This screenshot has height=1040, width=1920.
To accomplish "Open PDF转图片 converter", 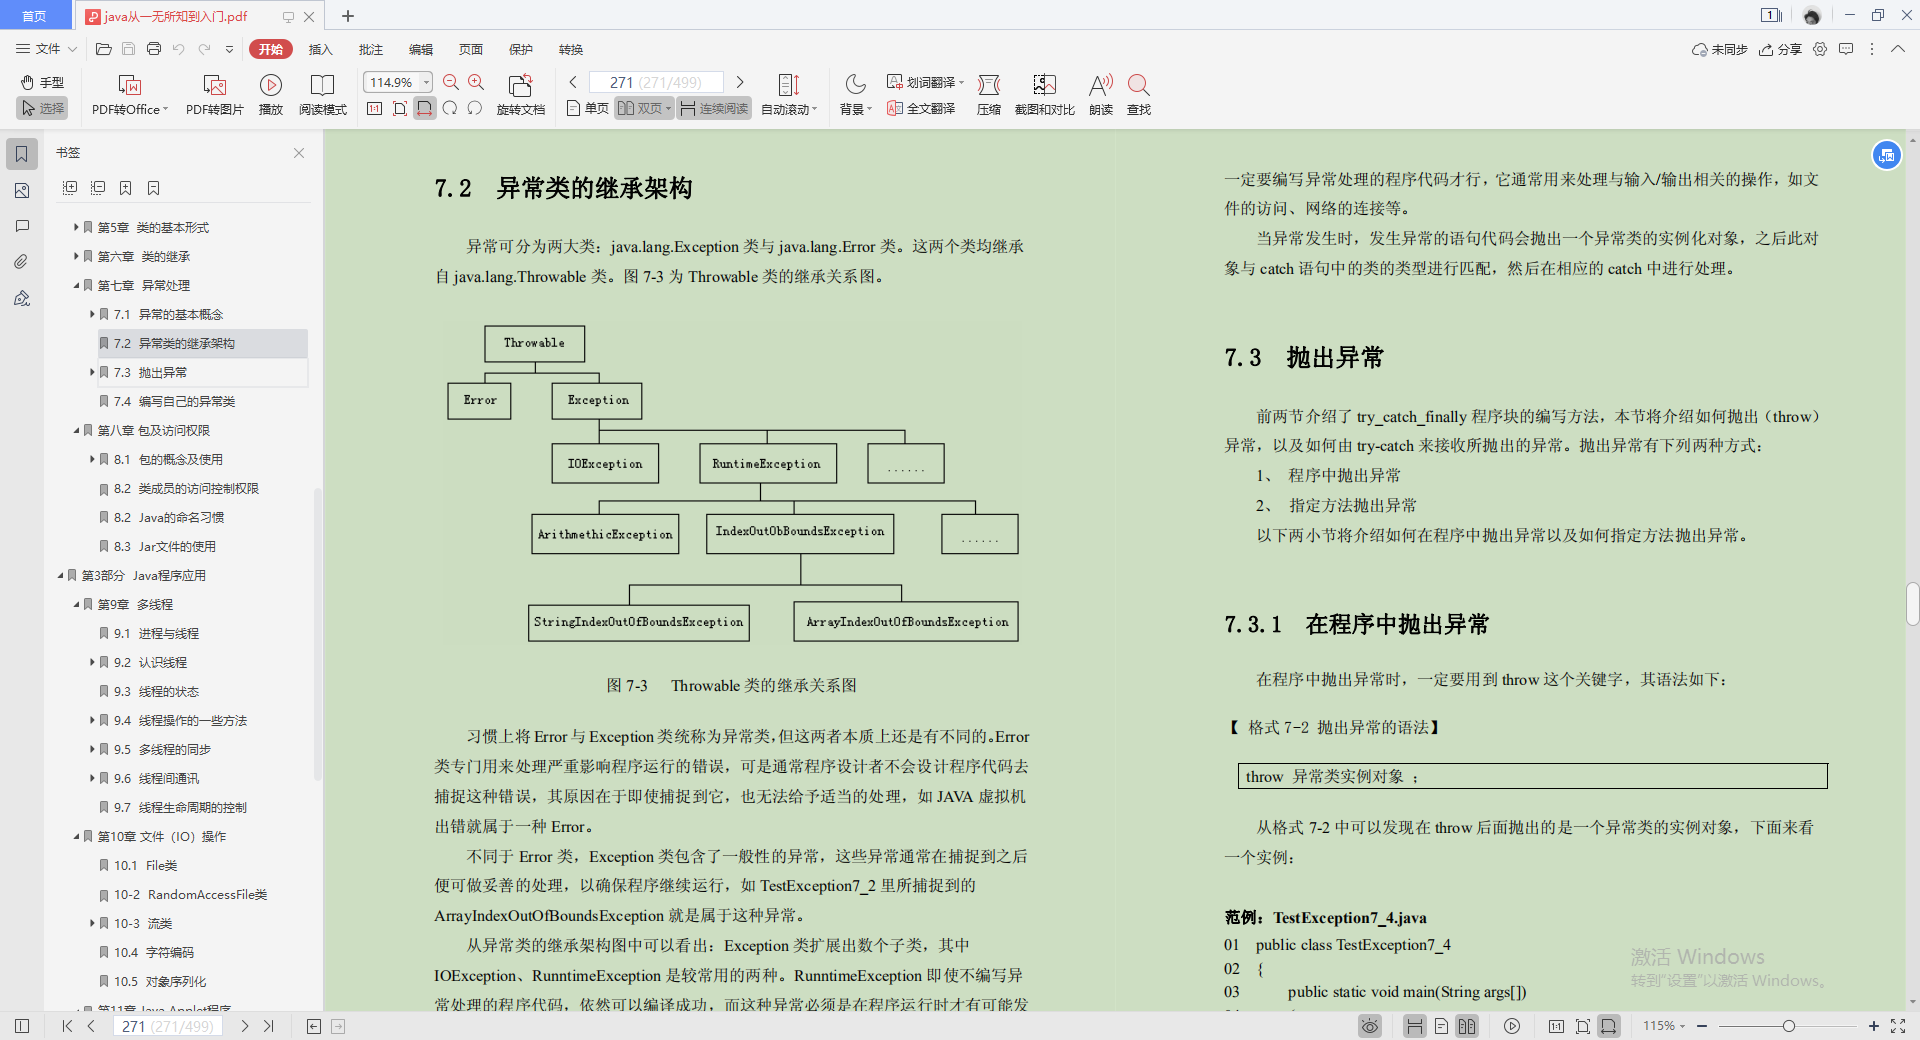I will tap(214, 95).
